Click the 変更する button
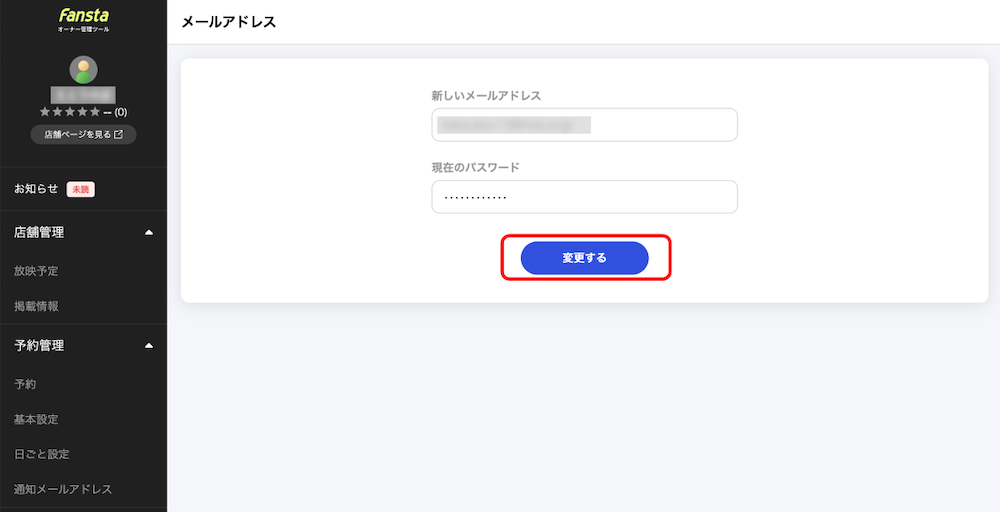Viewport: 1000px width, 512px height. tap(585, 258)
